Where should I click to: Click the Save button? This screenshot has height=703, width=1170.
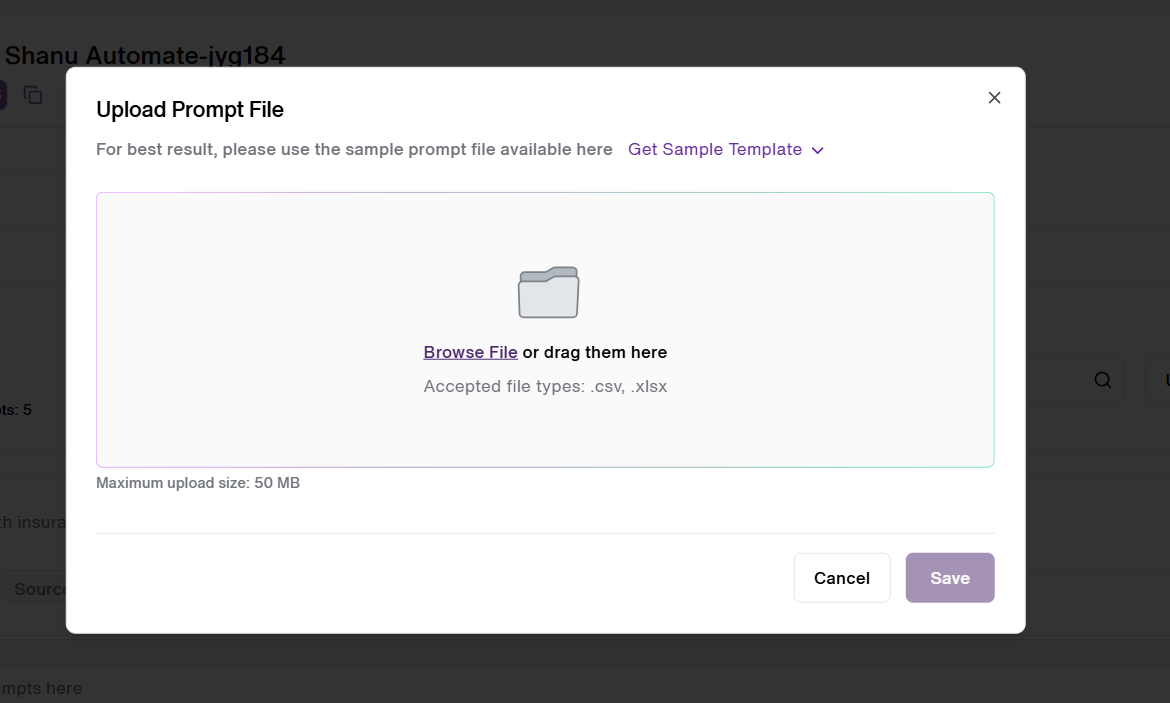click(950, 578)
